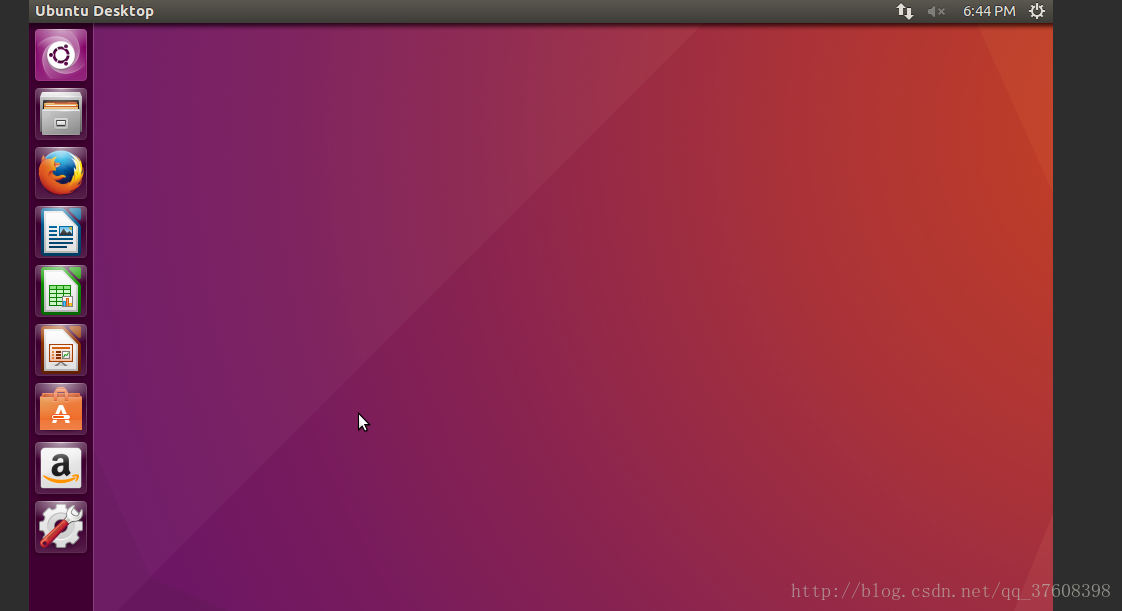1122x611 pixels.
Task: Click the power gear to access Shut Down
Action: point(1036,11)
